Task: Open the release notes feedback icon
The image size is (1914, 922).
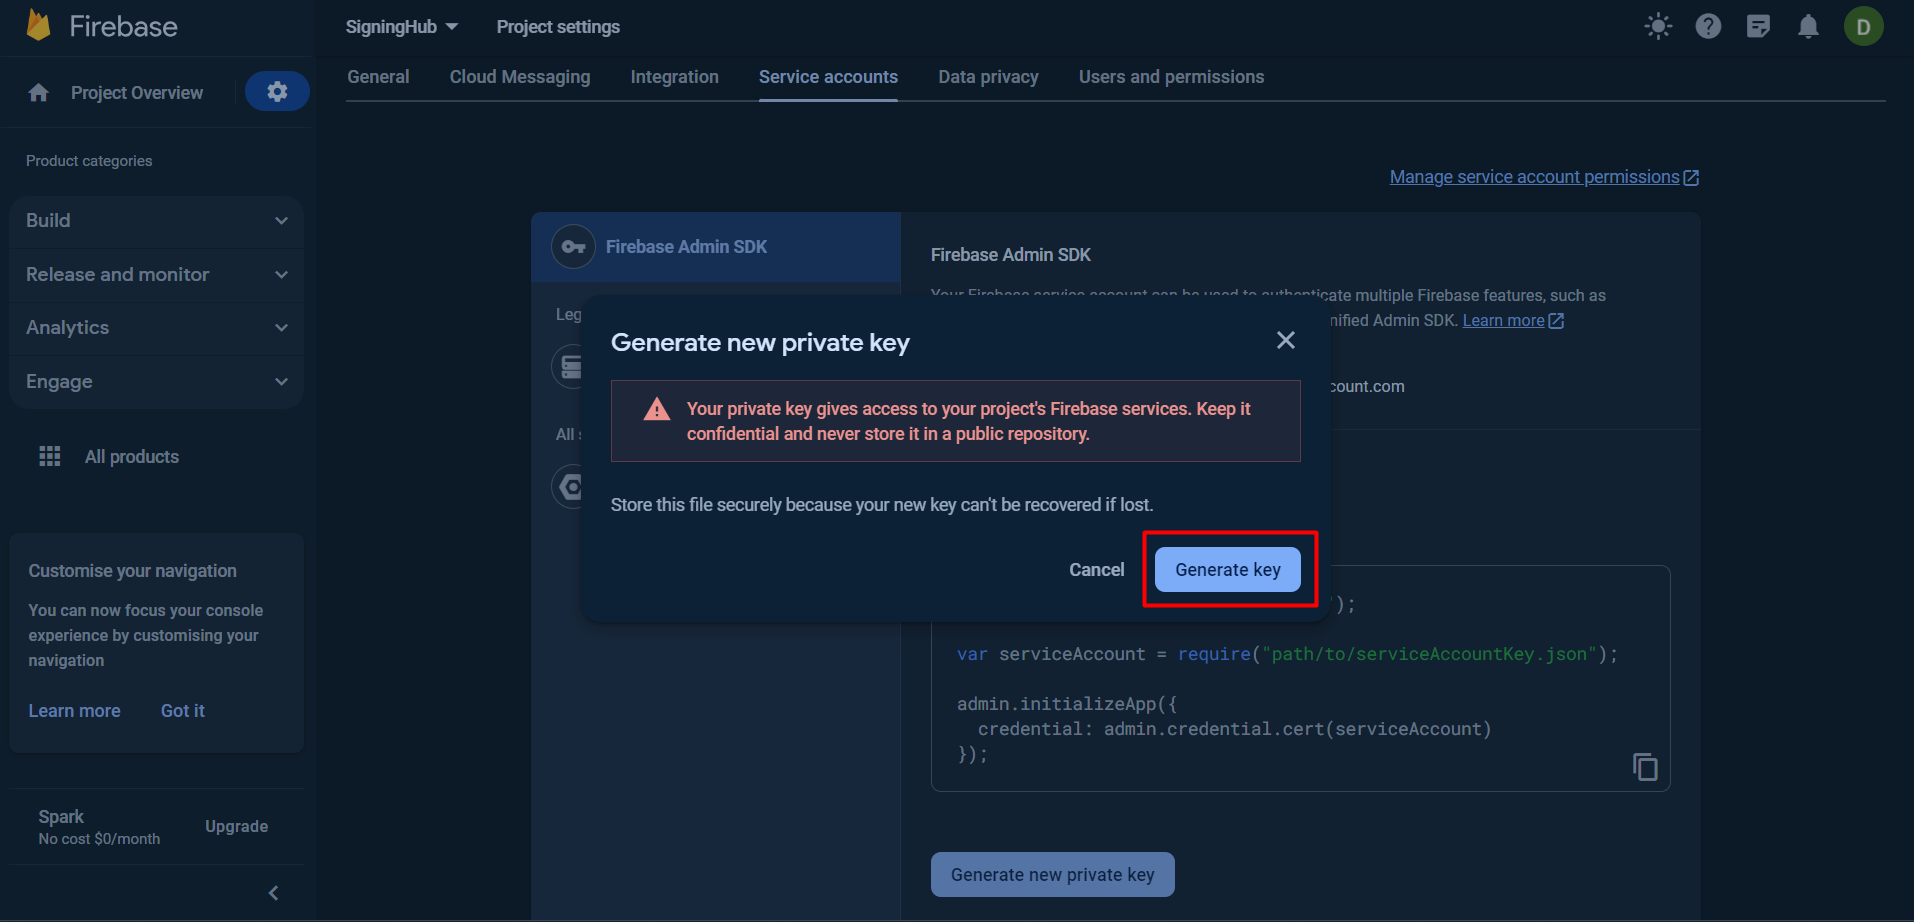Action: pyautogui.click(x=1758, y=27)
